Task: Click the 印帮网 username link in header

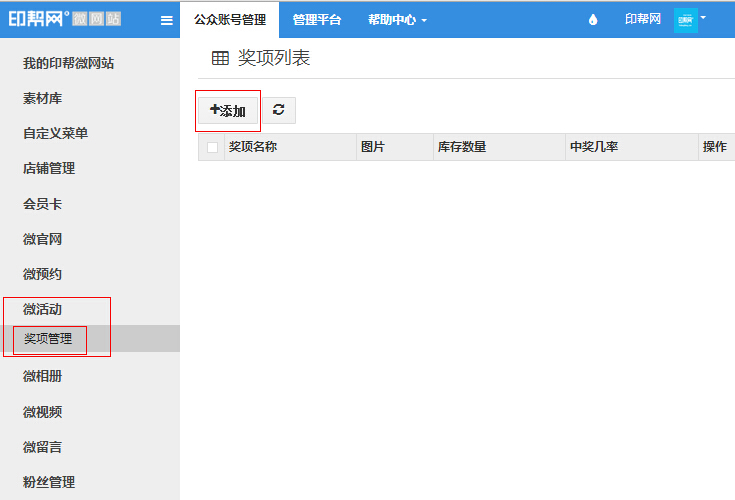Action: 642,19
